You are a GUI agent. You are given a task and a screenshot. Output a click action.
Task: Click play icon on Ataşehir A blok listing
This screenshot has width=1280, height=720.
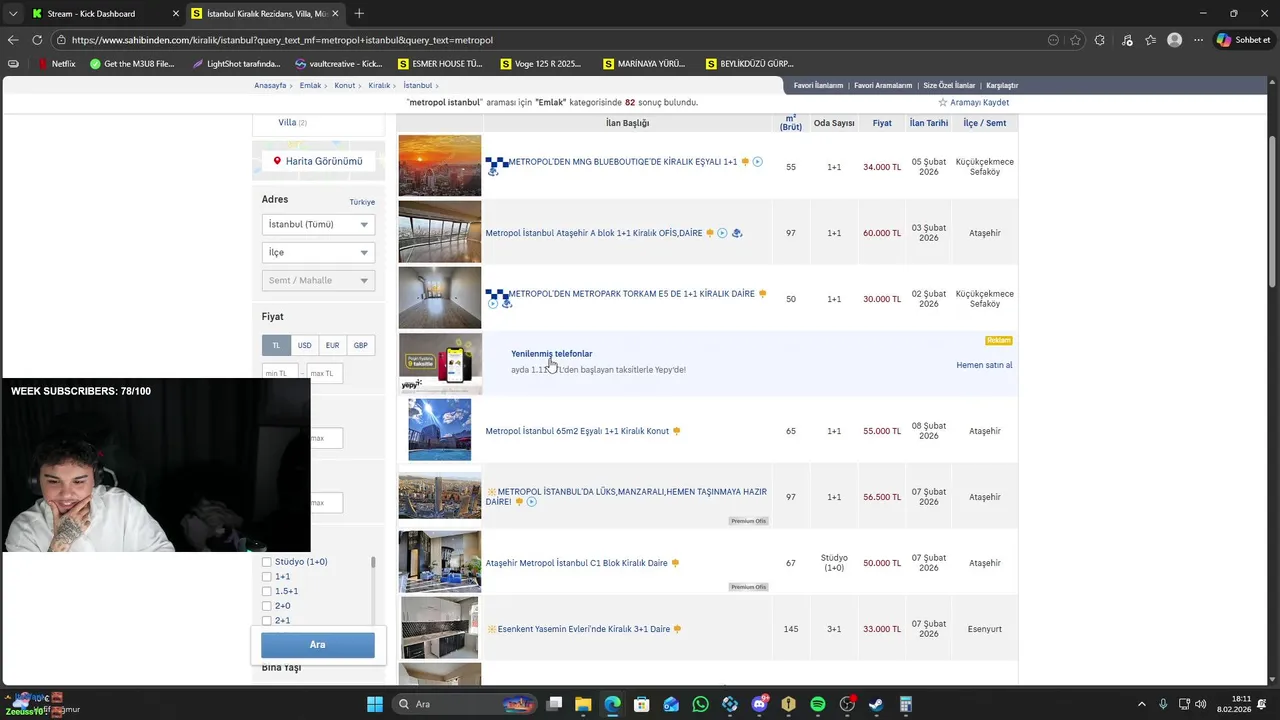722,233
